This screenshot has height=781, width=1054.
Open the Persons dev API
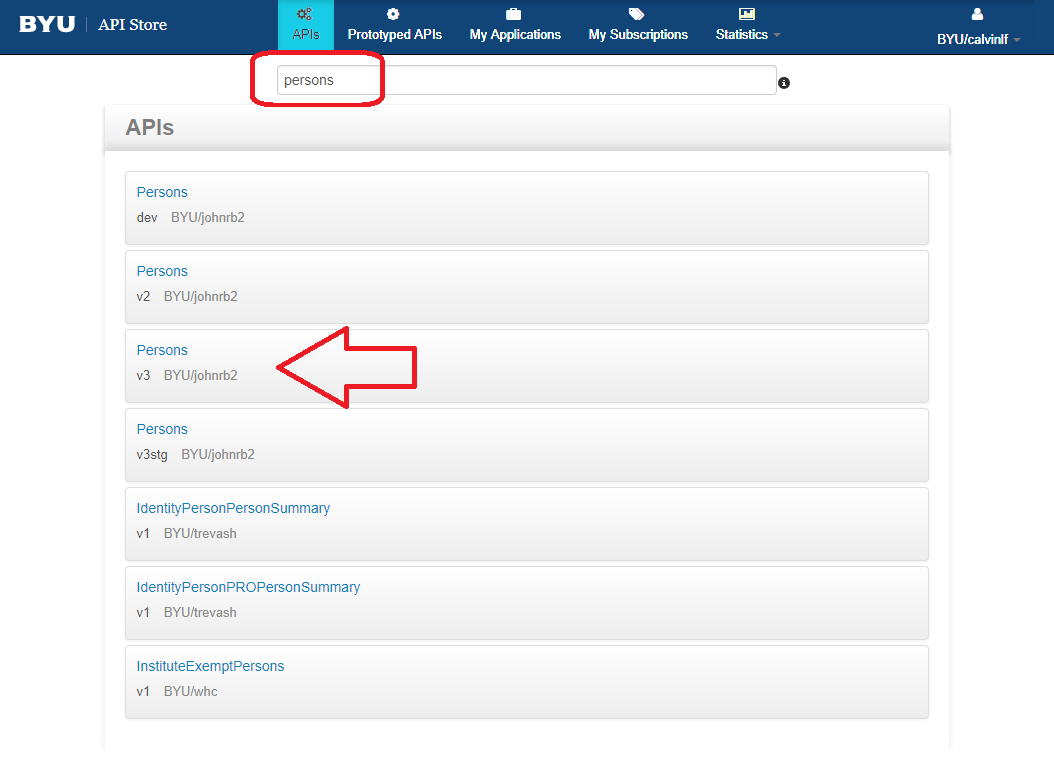[x=162, y=192]
